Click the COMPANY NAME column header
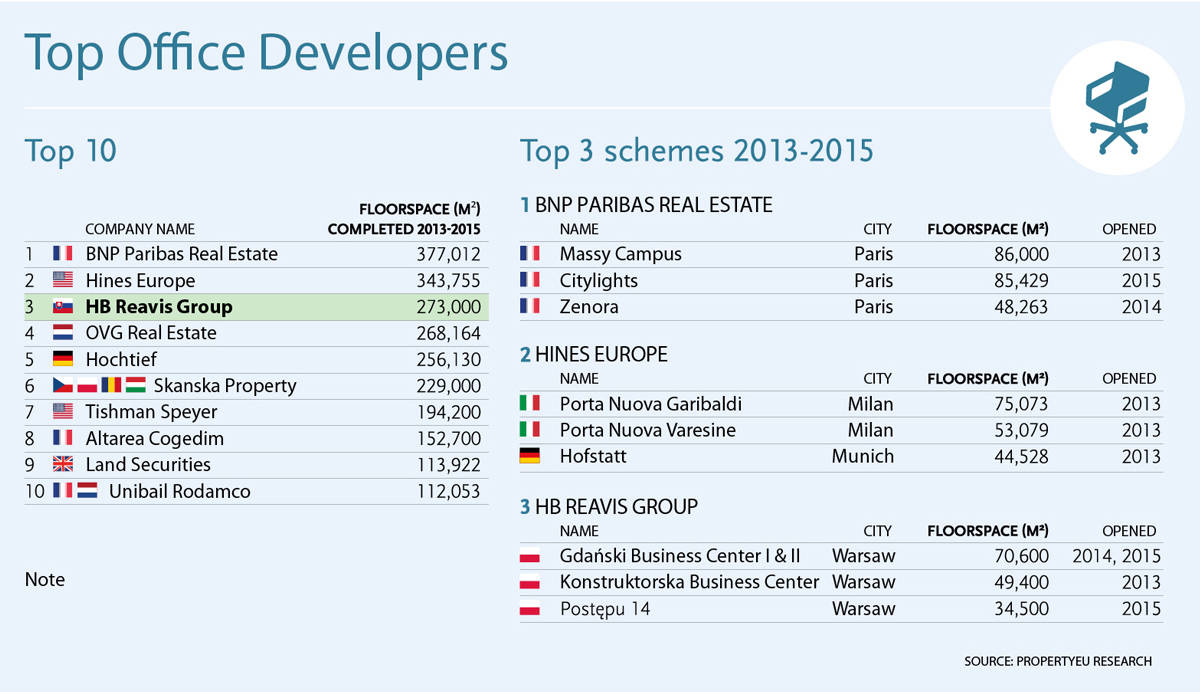 coord(140,229)
